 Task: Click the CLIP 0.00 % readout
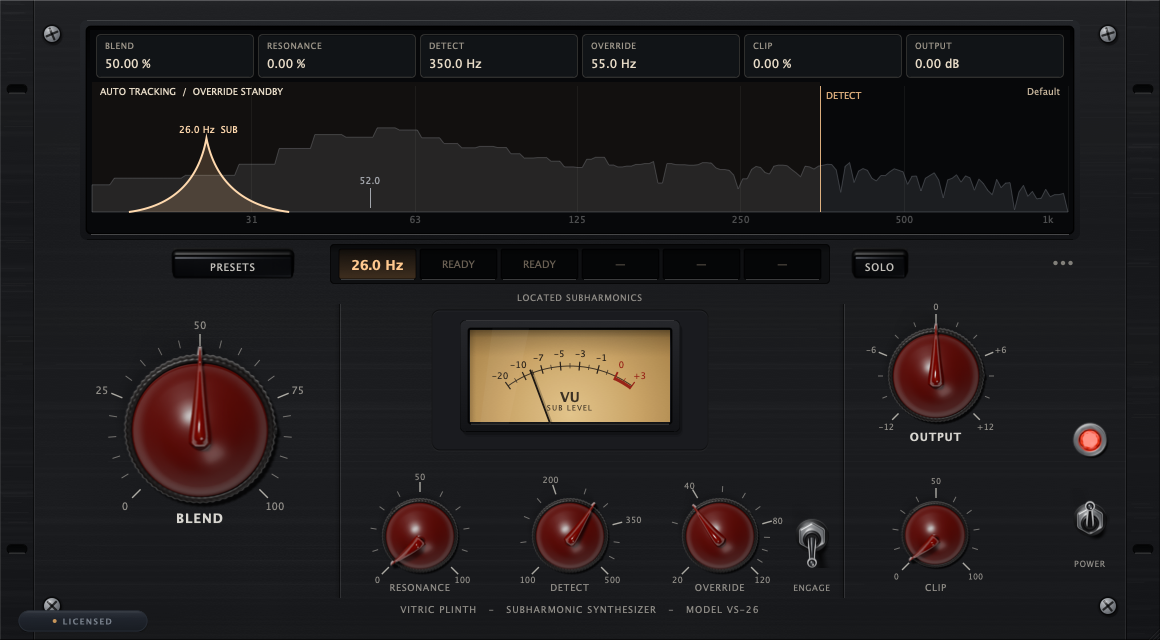823,55
